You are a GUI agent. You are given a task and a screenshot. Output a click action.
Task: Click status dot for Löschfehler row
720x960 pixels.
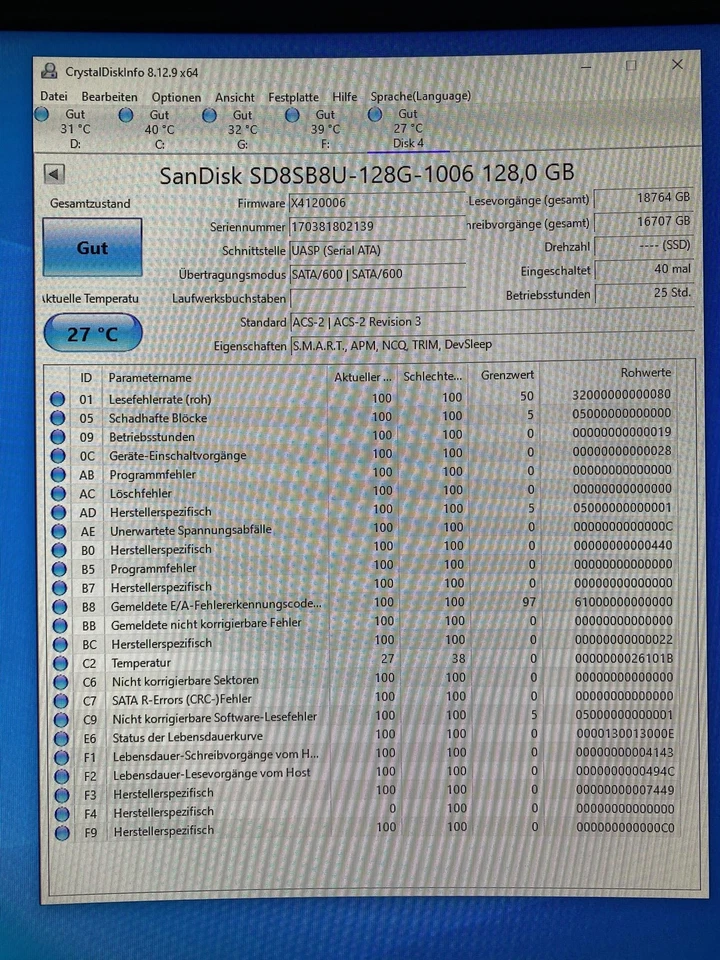click(59, 493)
